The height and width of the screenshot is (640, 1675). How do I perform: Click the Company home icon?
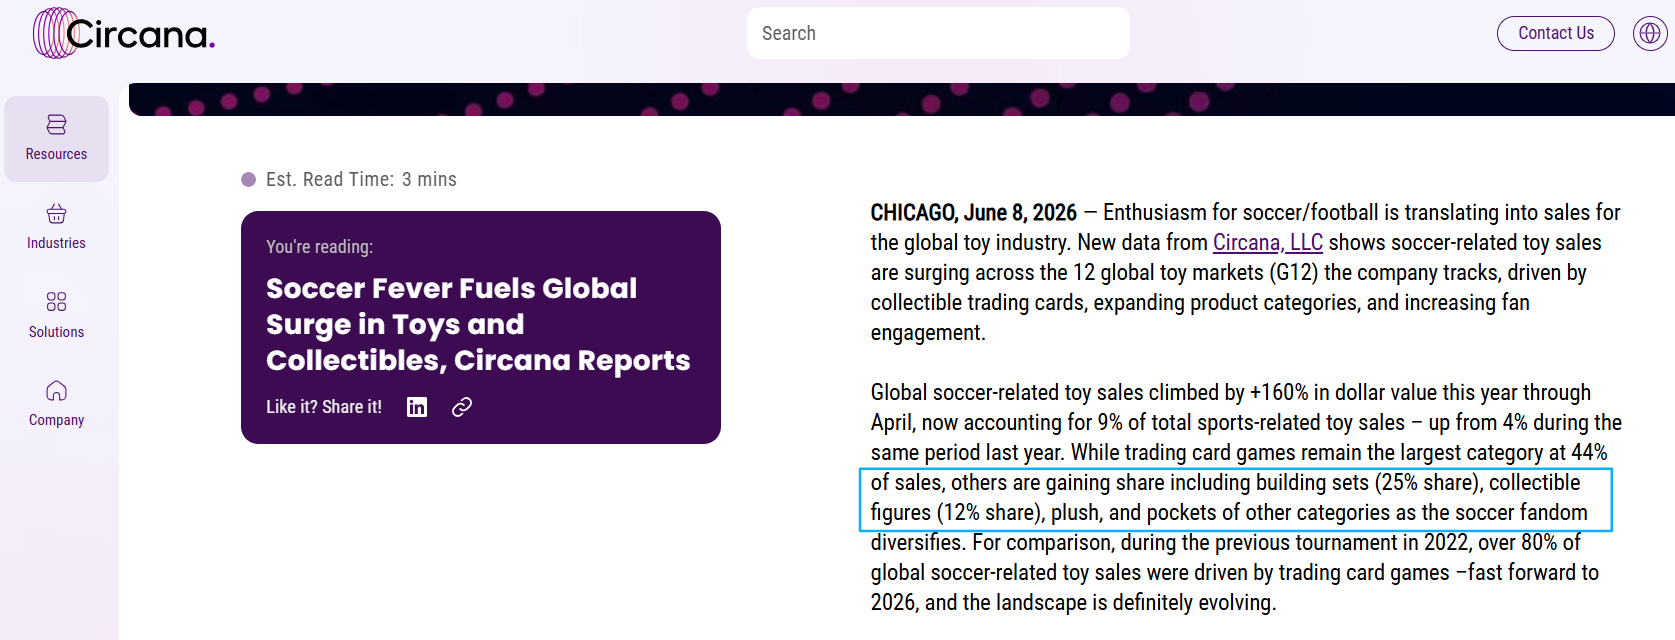pos(56,390)
